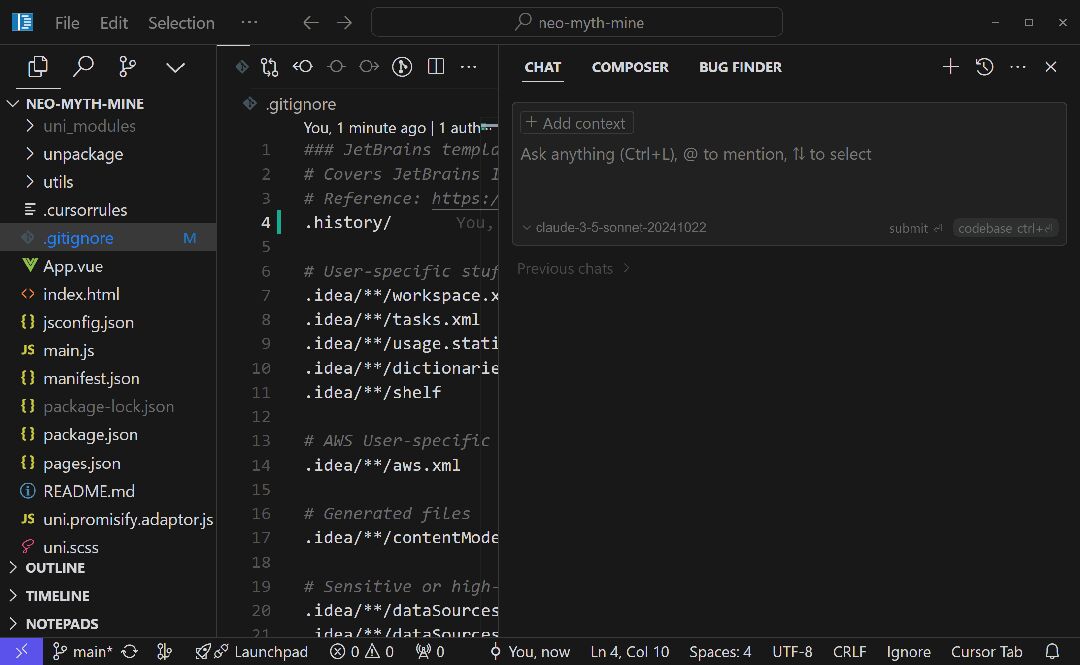Screen dimensions: 1080x665
Task: Open package.json in the file tree
Action: [90, 435]
